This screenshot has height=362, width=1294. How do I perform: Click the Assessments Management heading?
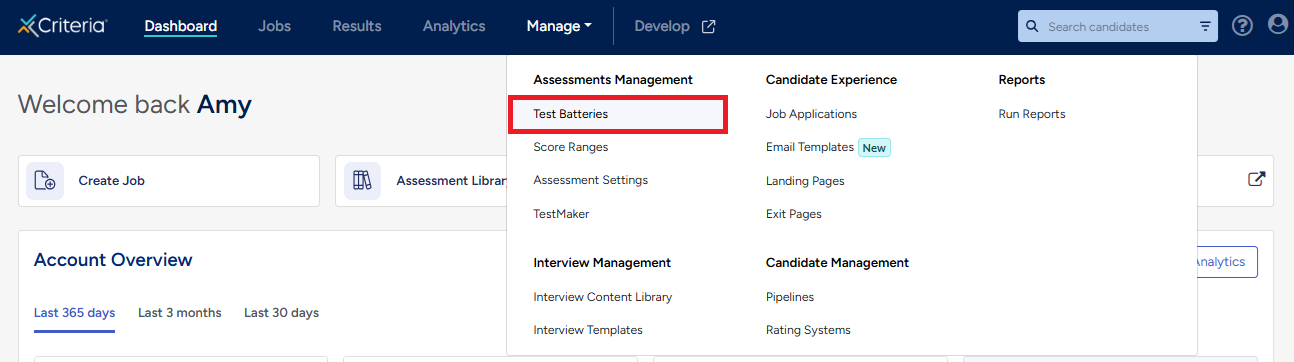613,80
